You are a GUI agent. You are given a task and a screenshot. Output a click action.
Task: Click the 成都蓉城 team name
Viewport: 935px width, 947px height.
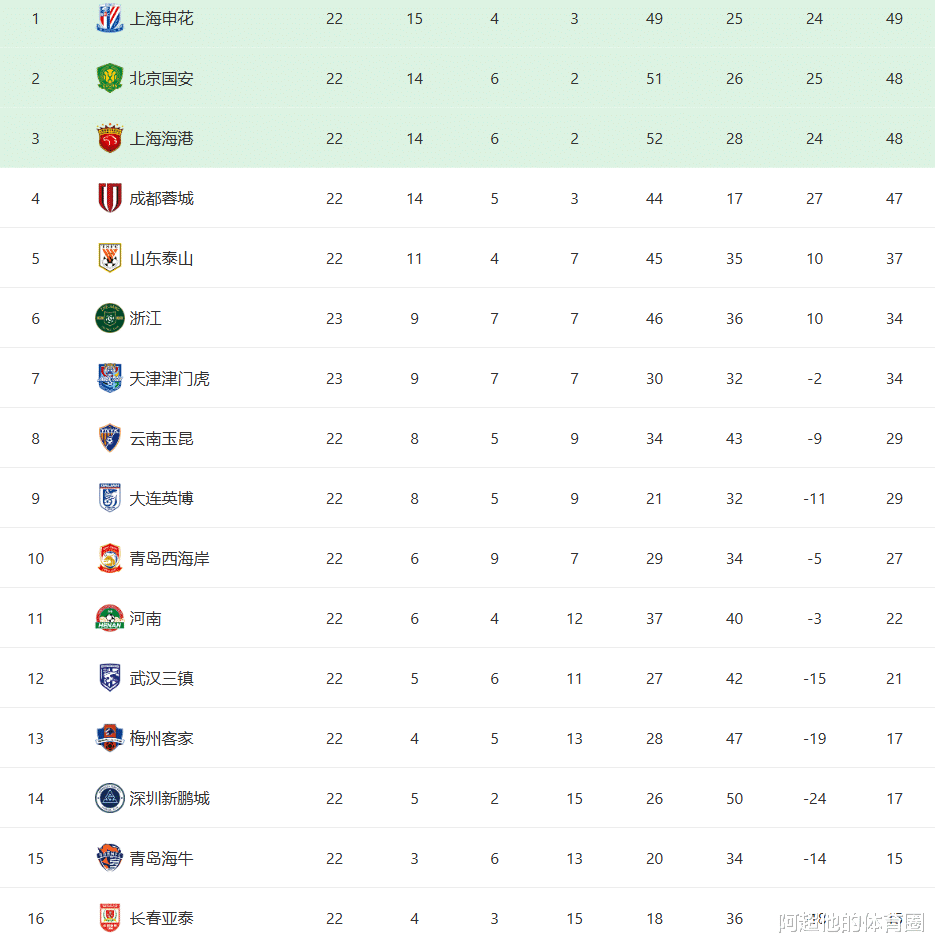[161, 199]
